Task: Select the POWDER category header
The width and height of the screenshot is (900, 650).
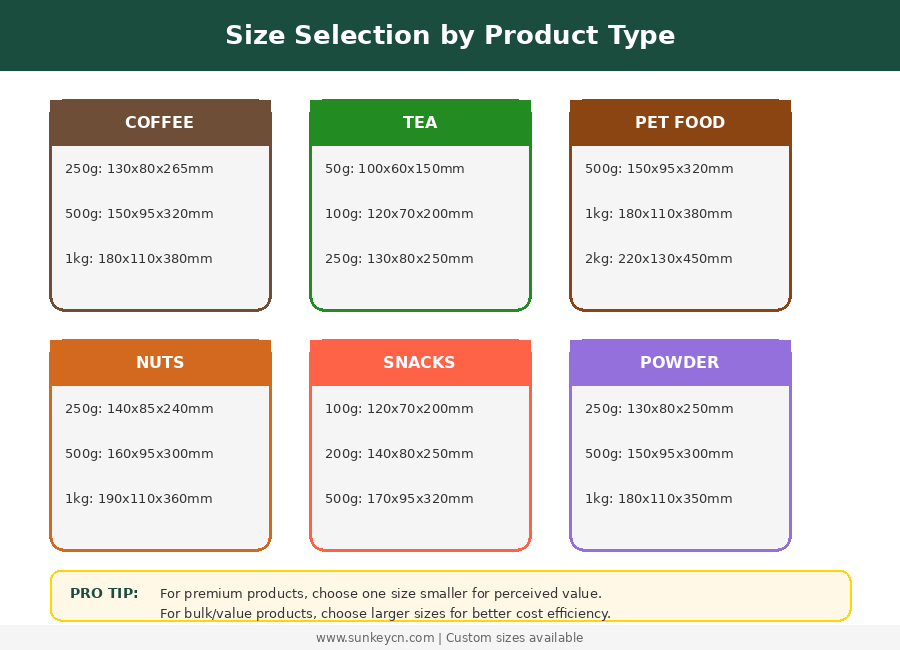Action: 680,363
